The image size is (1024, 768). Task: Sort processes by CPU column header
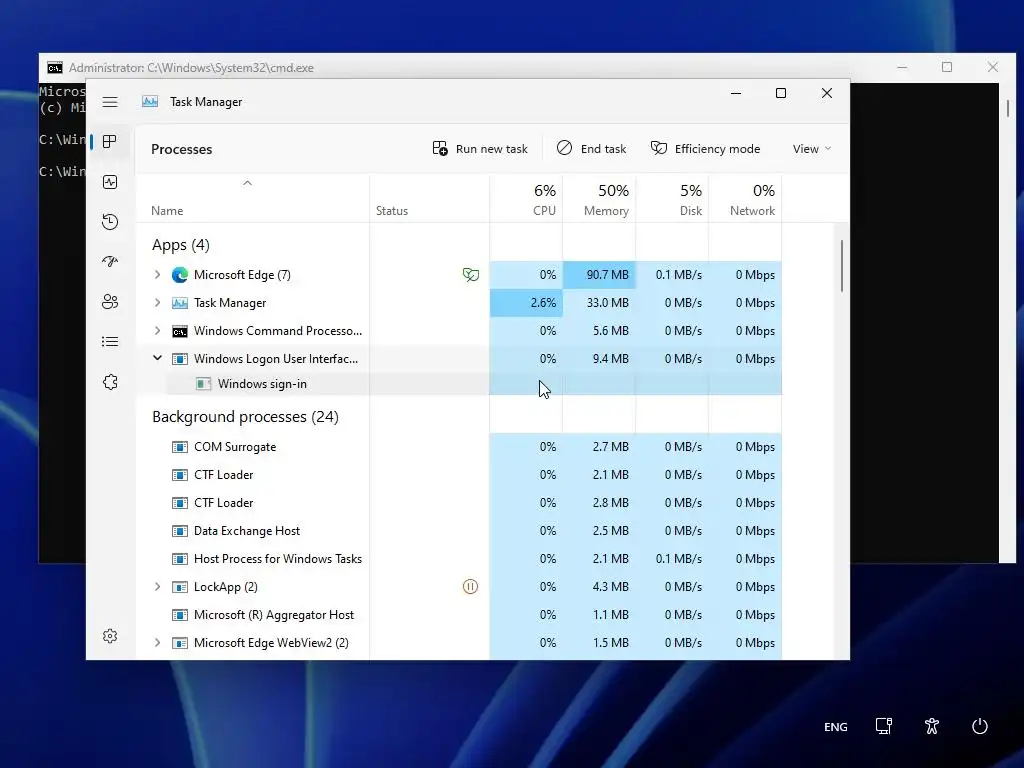click(526, 200)
